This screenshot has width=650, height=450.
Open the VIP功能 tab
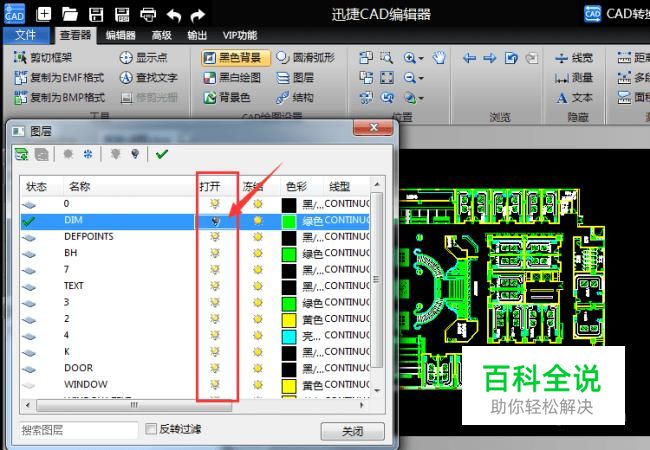click(240, 35)
